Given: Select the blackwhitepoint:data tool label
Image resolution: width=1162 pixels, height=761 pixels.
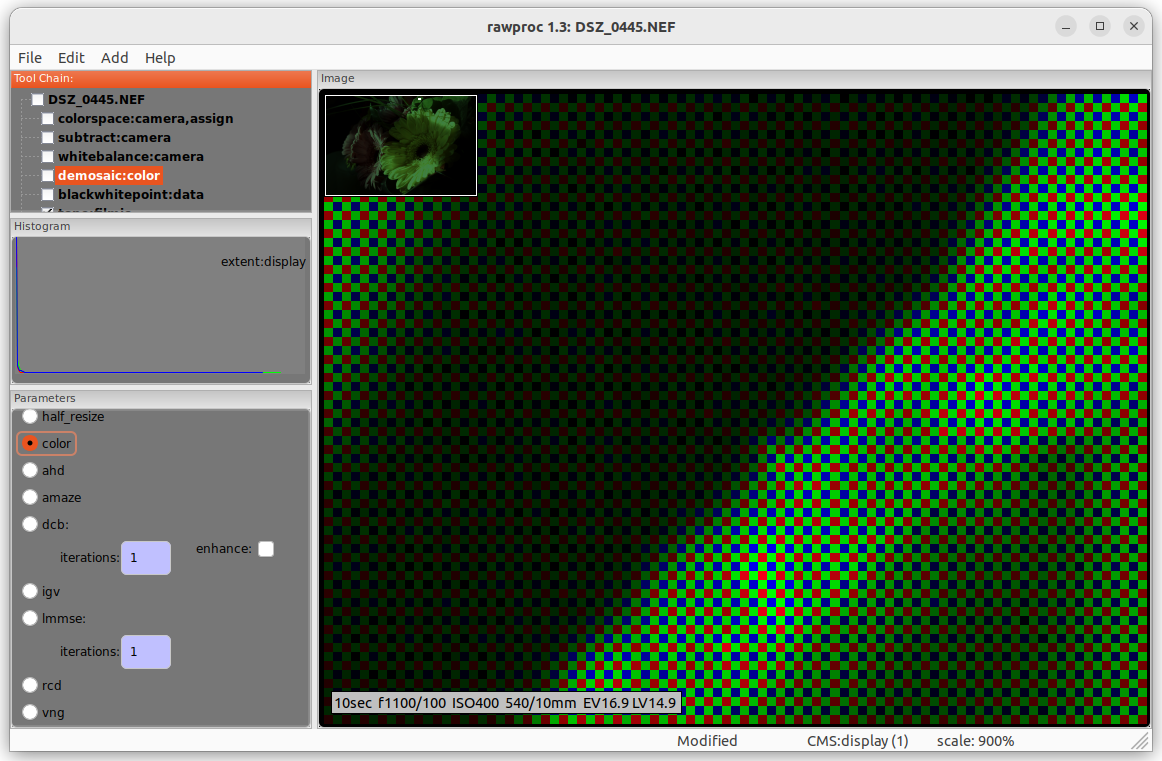Looking at the screenshot, I should [130, 195].
